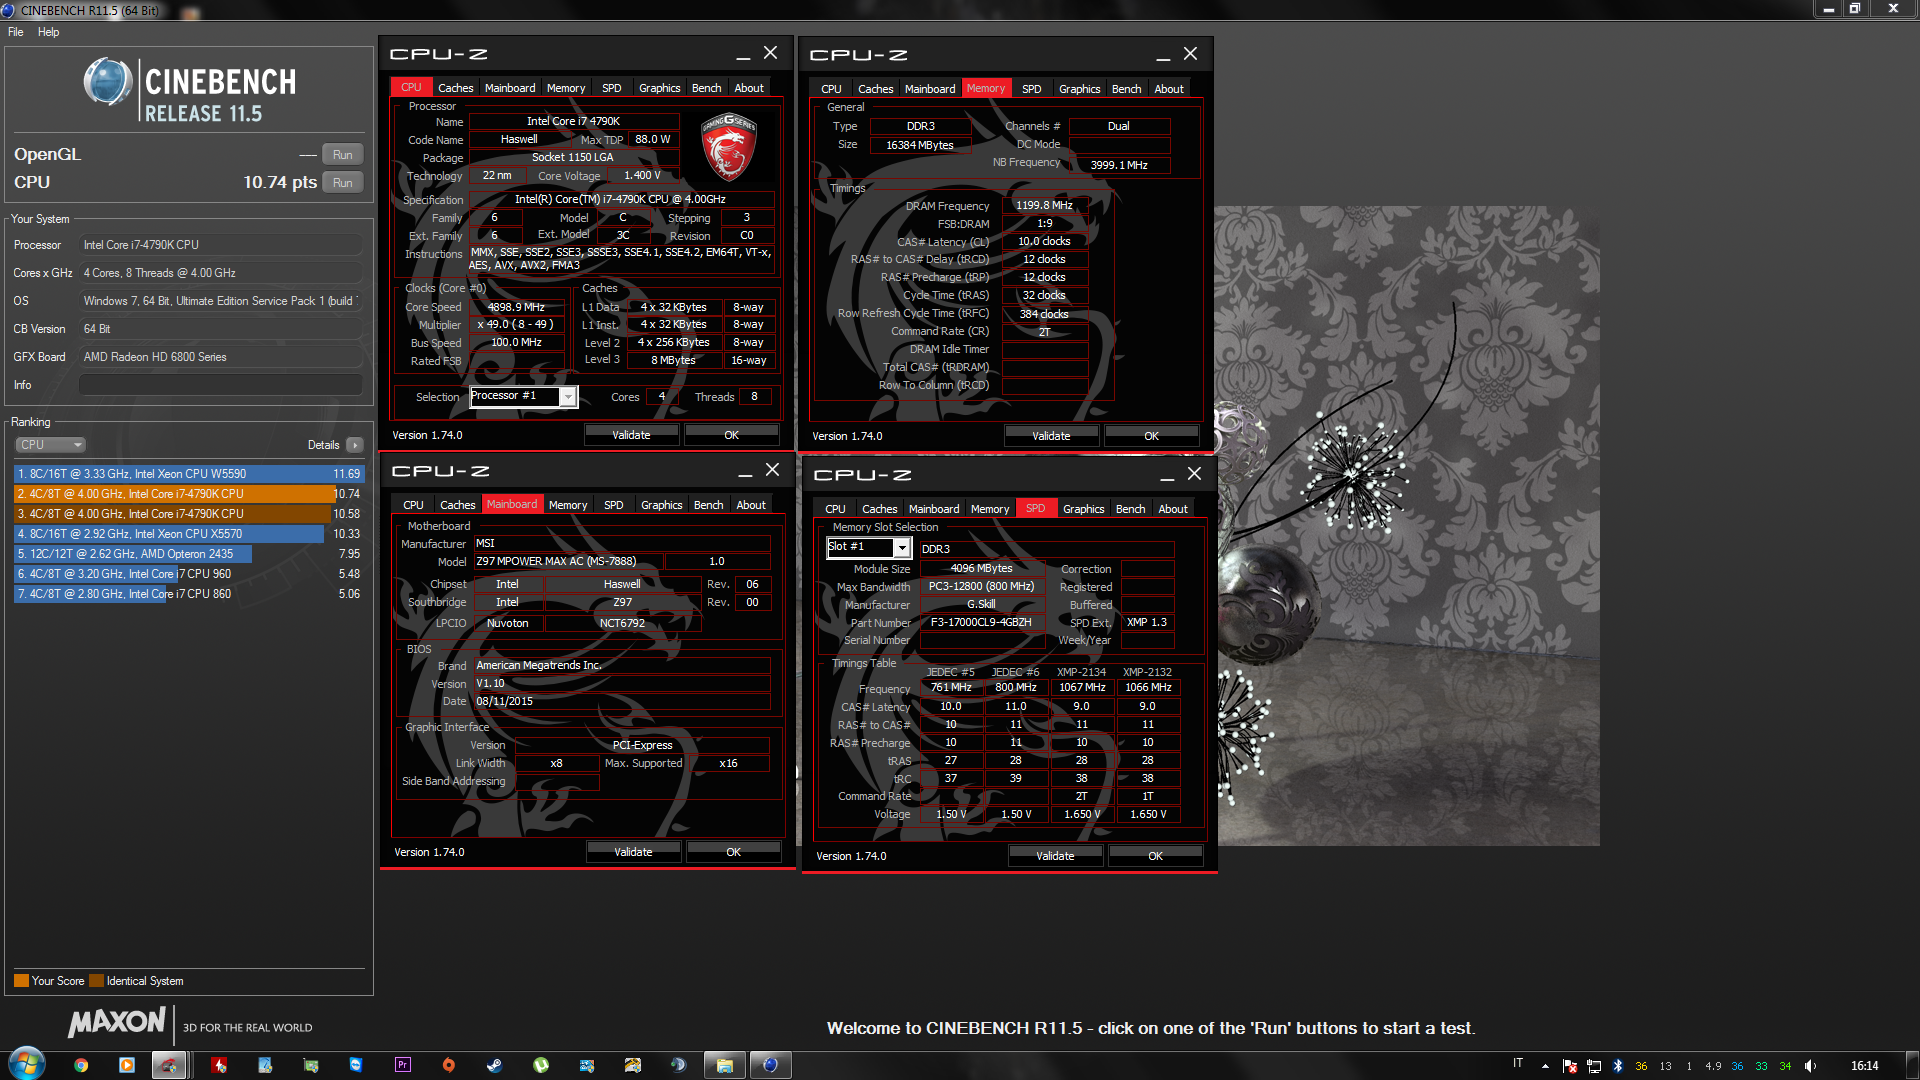Screen dimensions: 1920x1080
Task: Click the 16:14 system clock
Action: pos(1864,1065)
